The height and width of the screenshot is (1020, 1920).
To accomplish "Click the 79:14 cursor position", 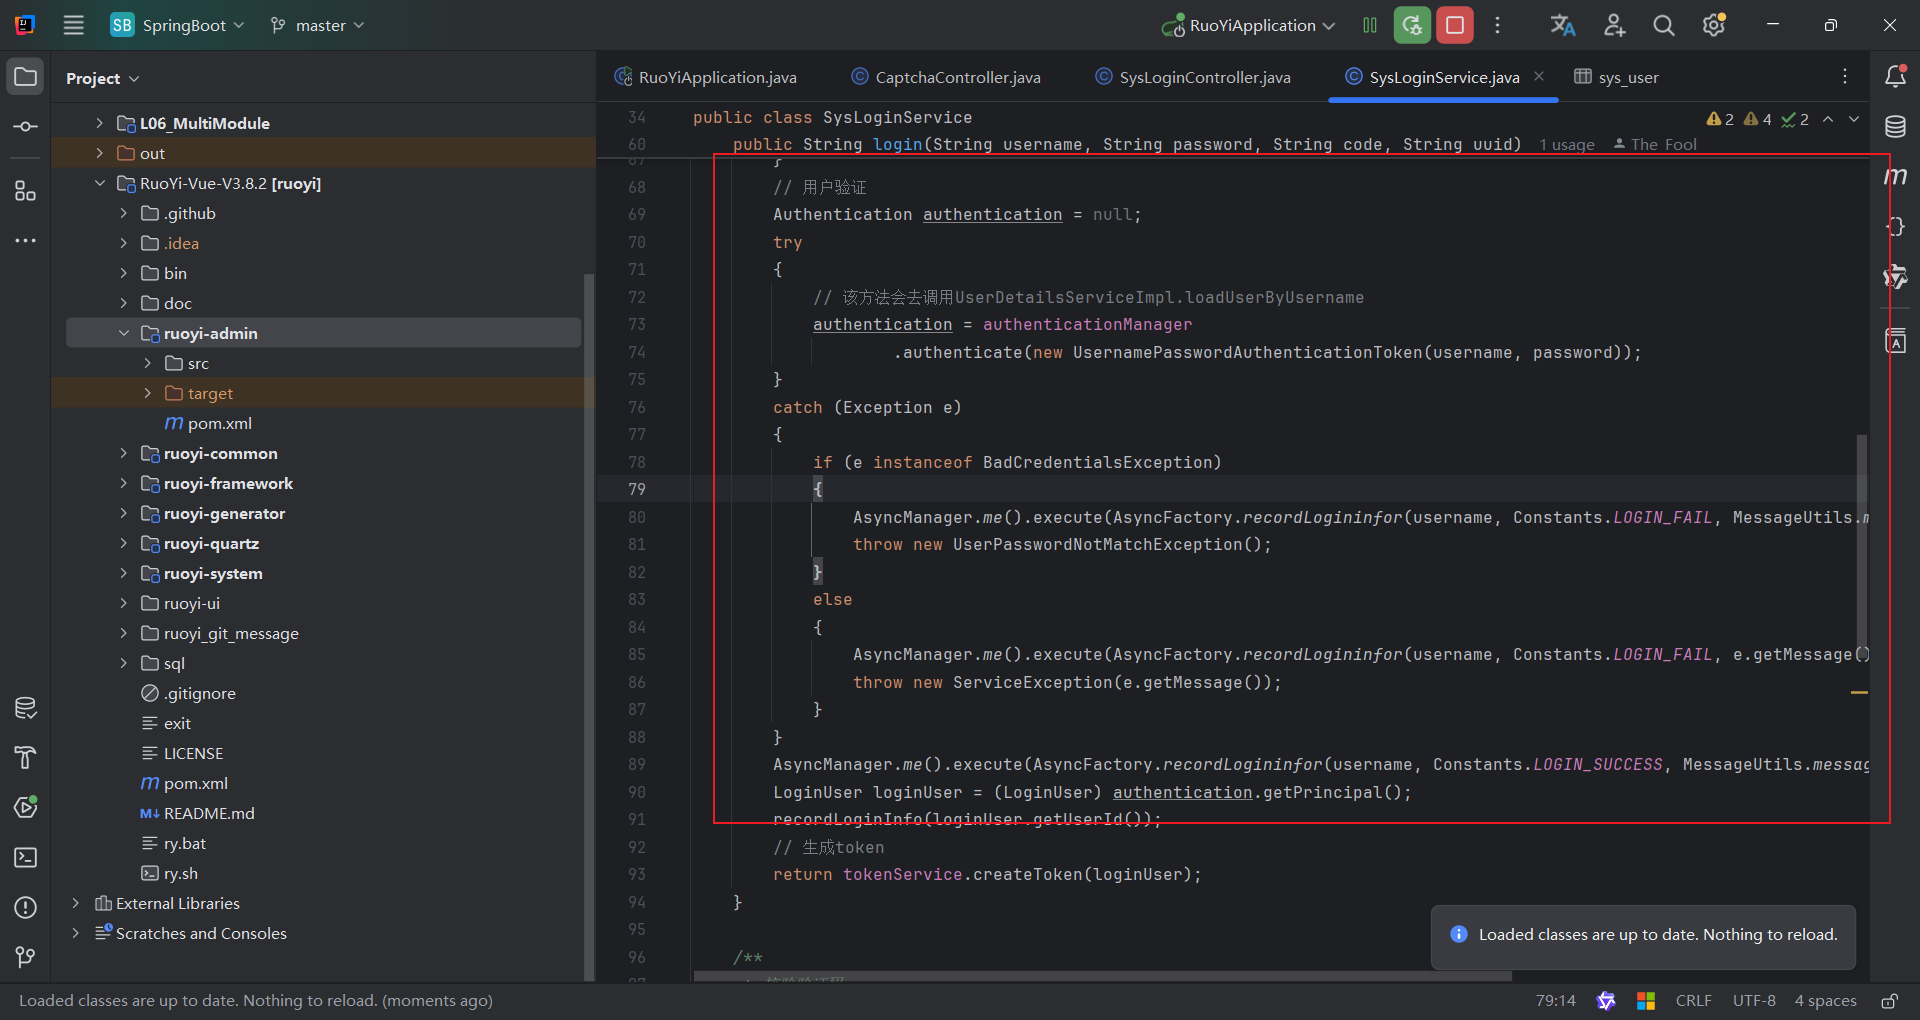I will pos(1555,1001).
